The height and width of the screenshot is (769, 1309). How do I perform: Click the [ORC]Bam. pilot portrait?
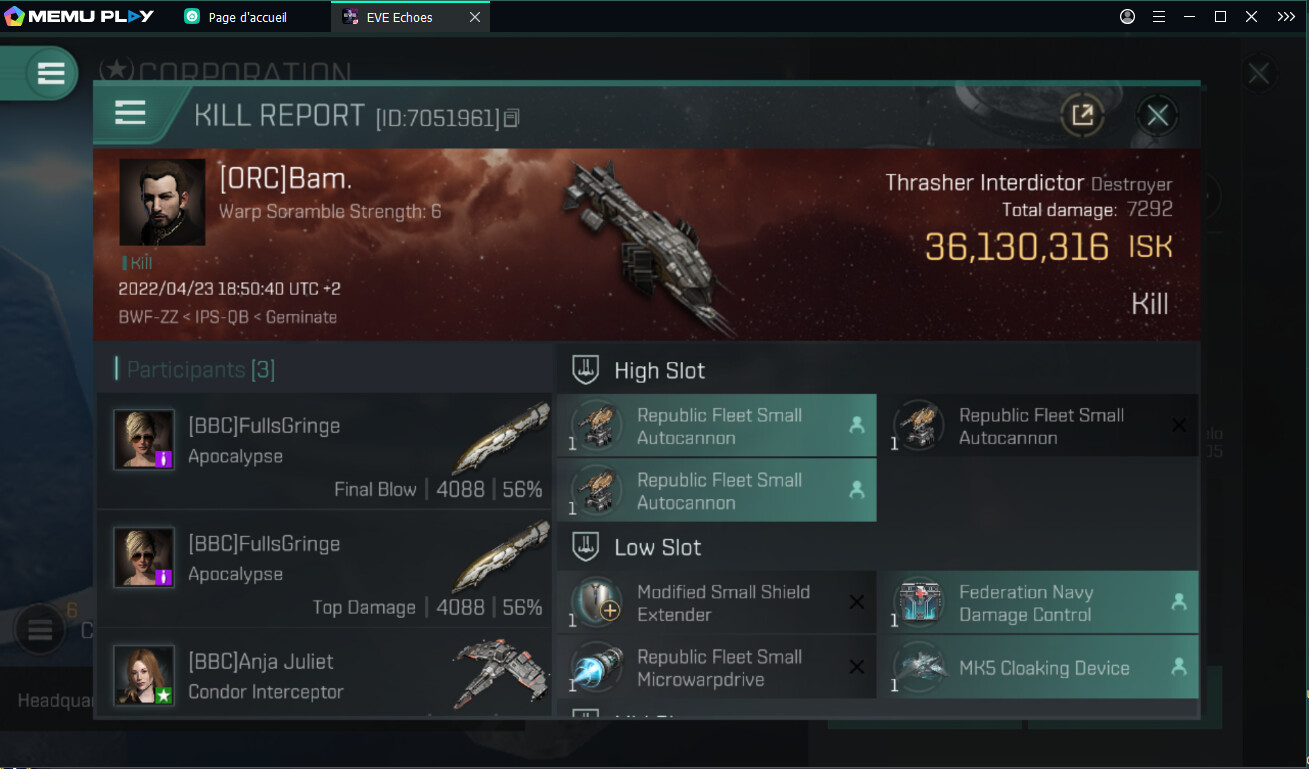coord(162,202)
